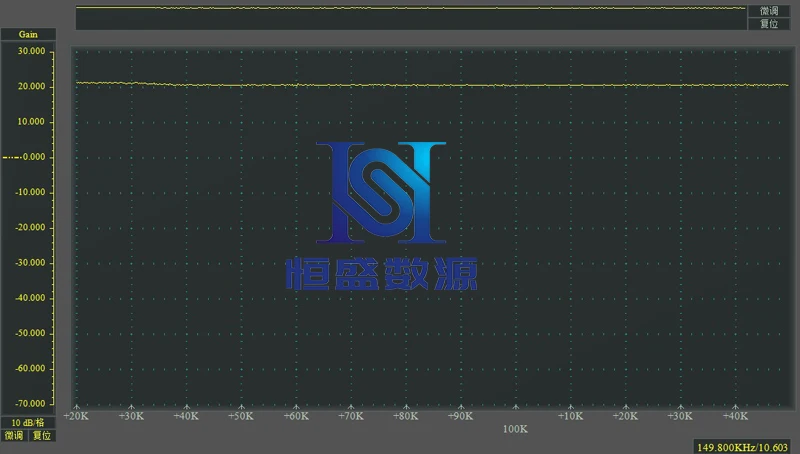Viewport: 800px width, 454px height.
Task: Click the -30.000 gain axis value
Action: click(31, 263)
